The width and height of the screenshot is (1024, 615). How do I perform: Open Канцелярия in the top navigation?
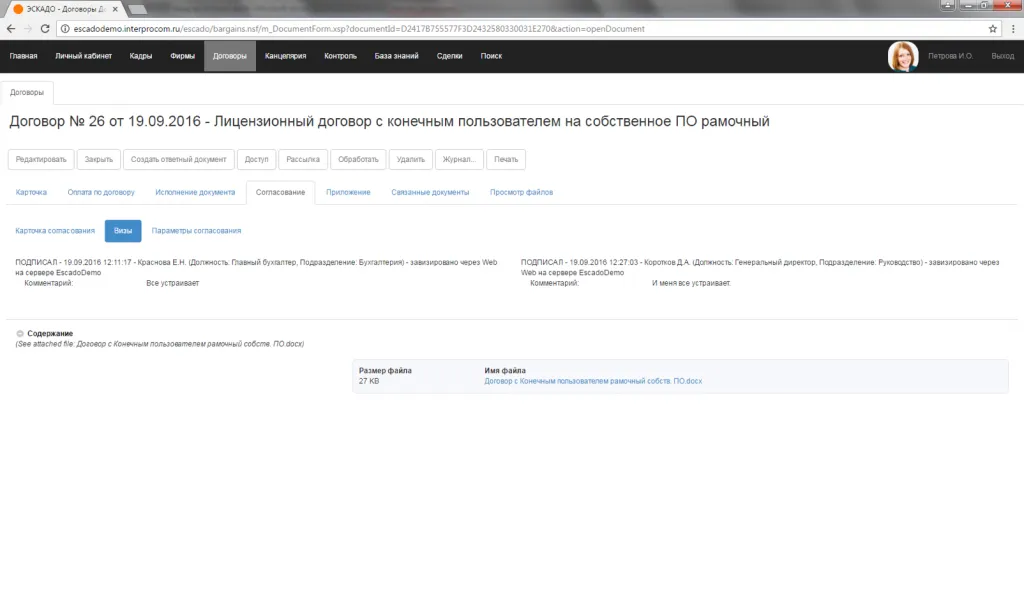click(285, 56)
